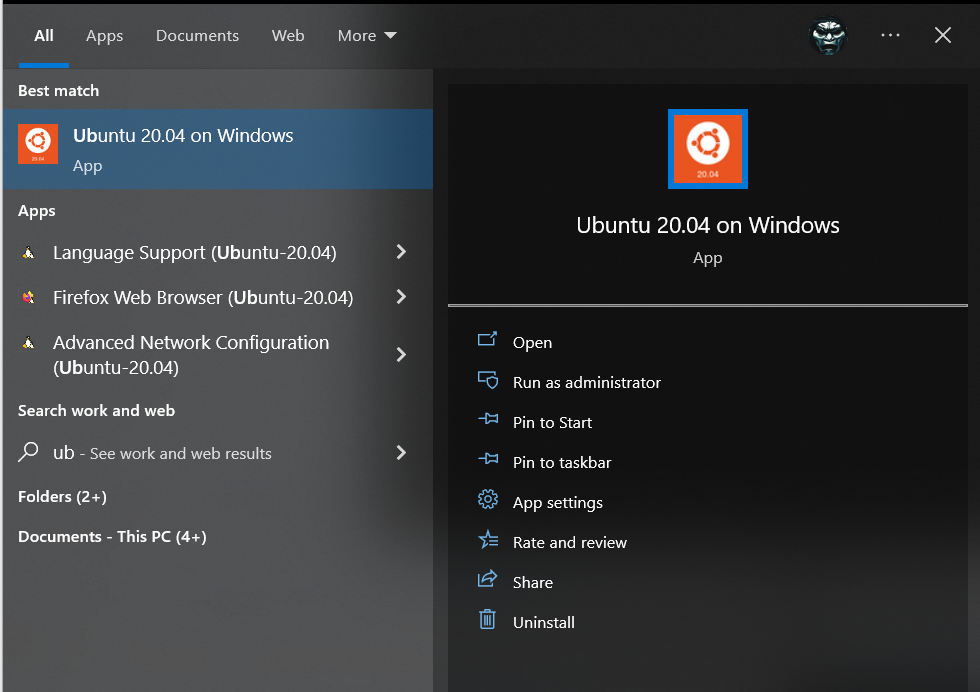Click the large Ubuntu 20.04 logo tile
This screenshot has width=980, height=692.
coord(707,149)
